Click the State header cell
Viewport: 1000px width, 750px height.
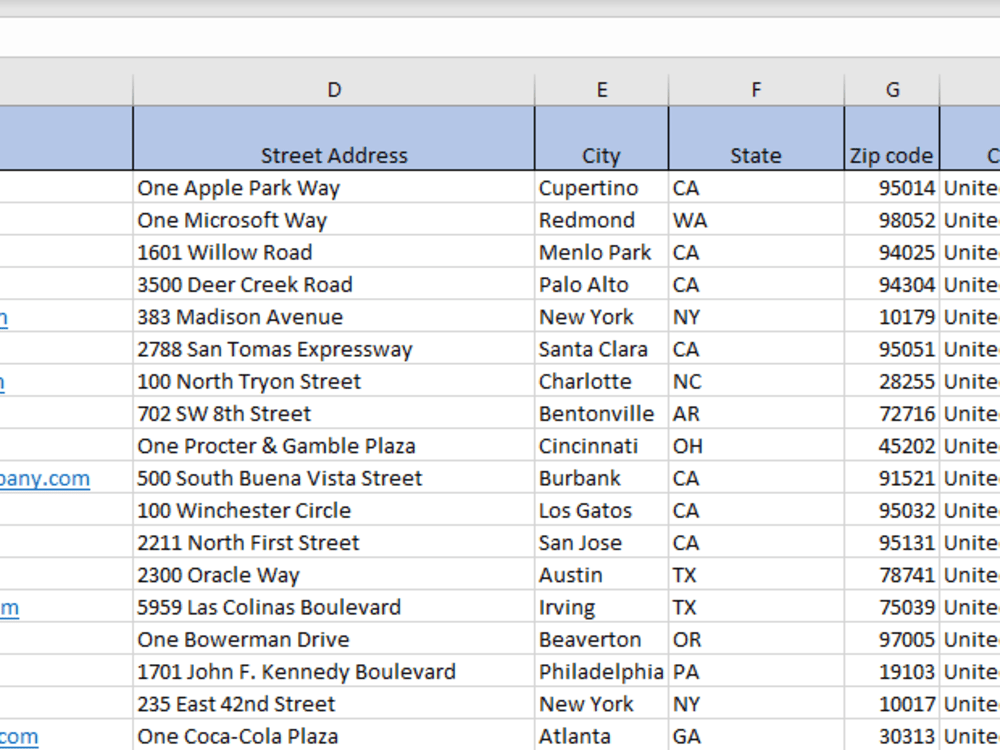[756, 138]
